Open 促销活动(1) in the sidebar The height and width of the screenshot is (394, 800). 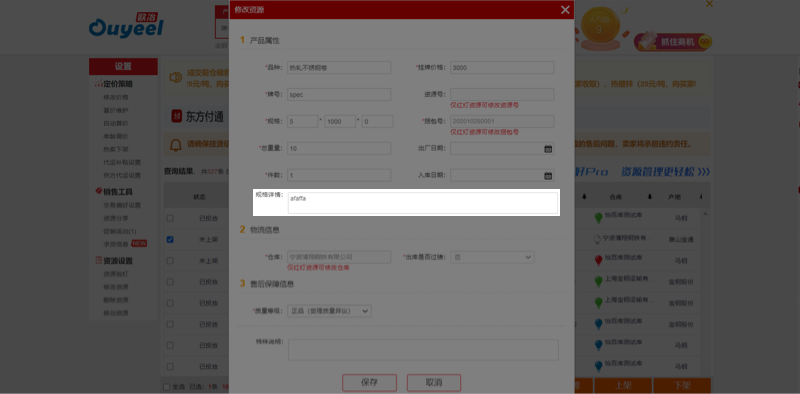[120, 231]
